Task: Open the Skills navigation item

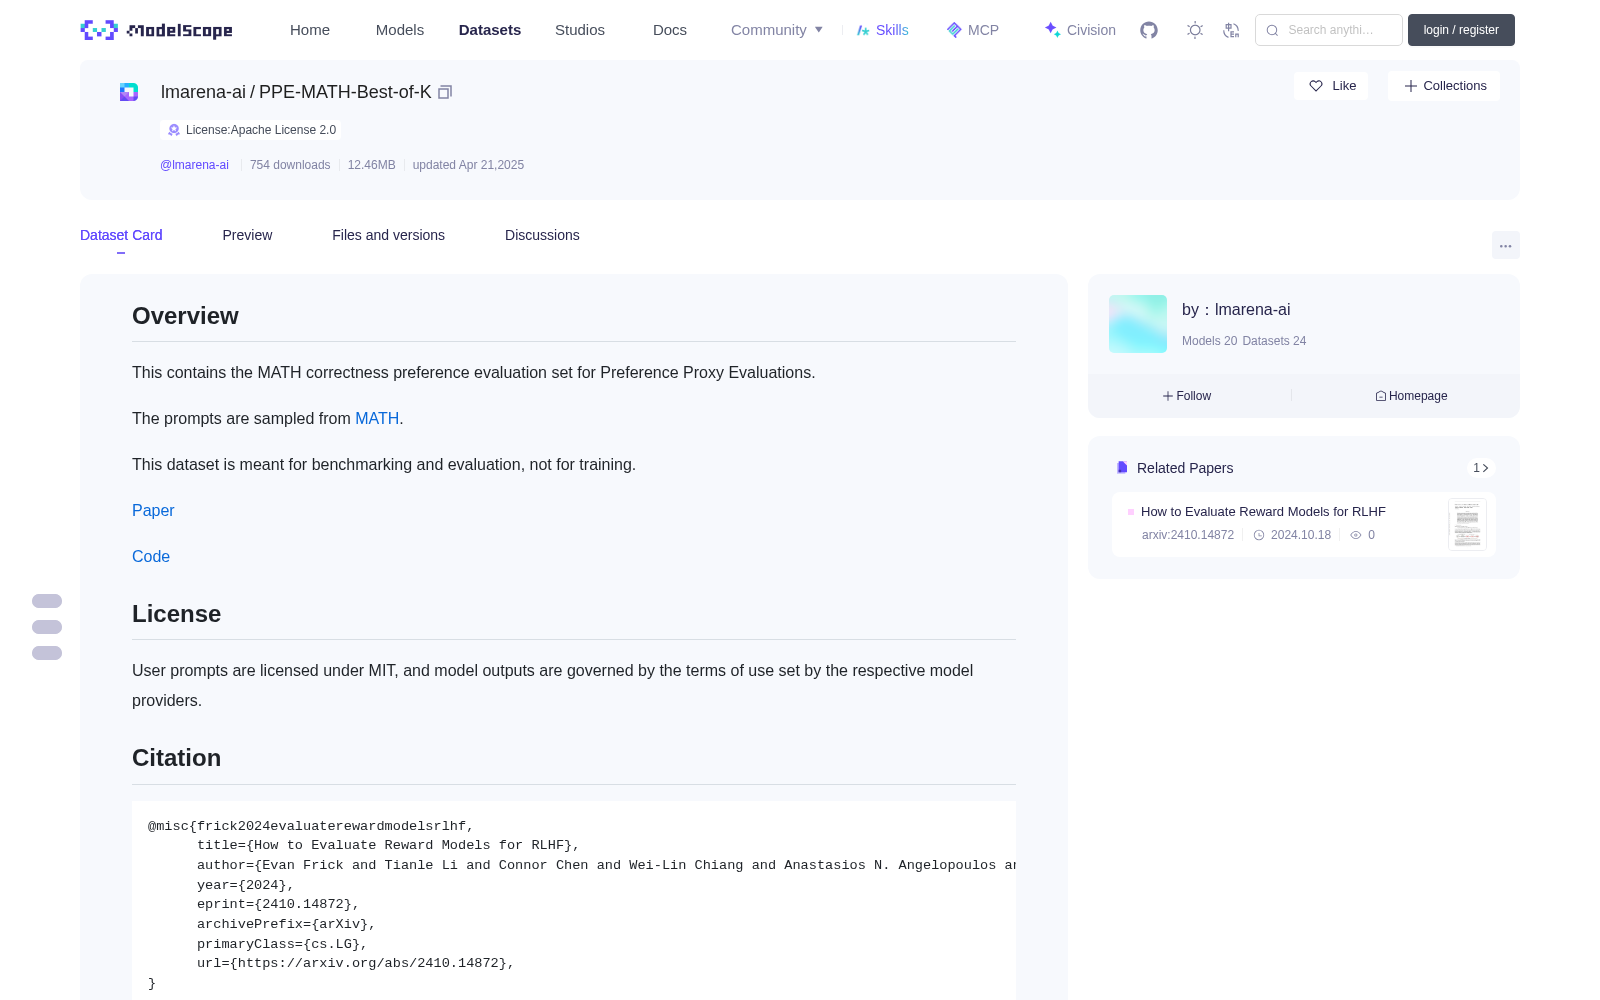Action: (x=882, y=30)
